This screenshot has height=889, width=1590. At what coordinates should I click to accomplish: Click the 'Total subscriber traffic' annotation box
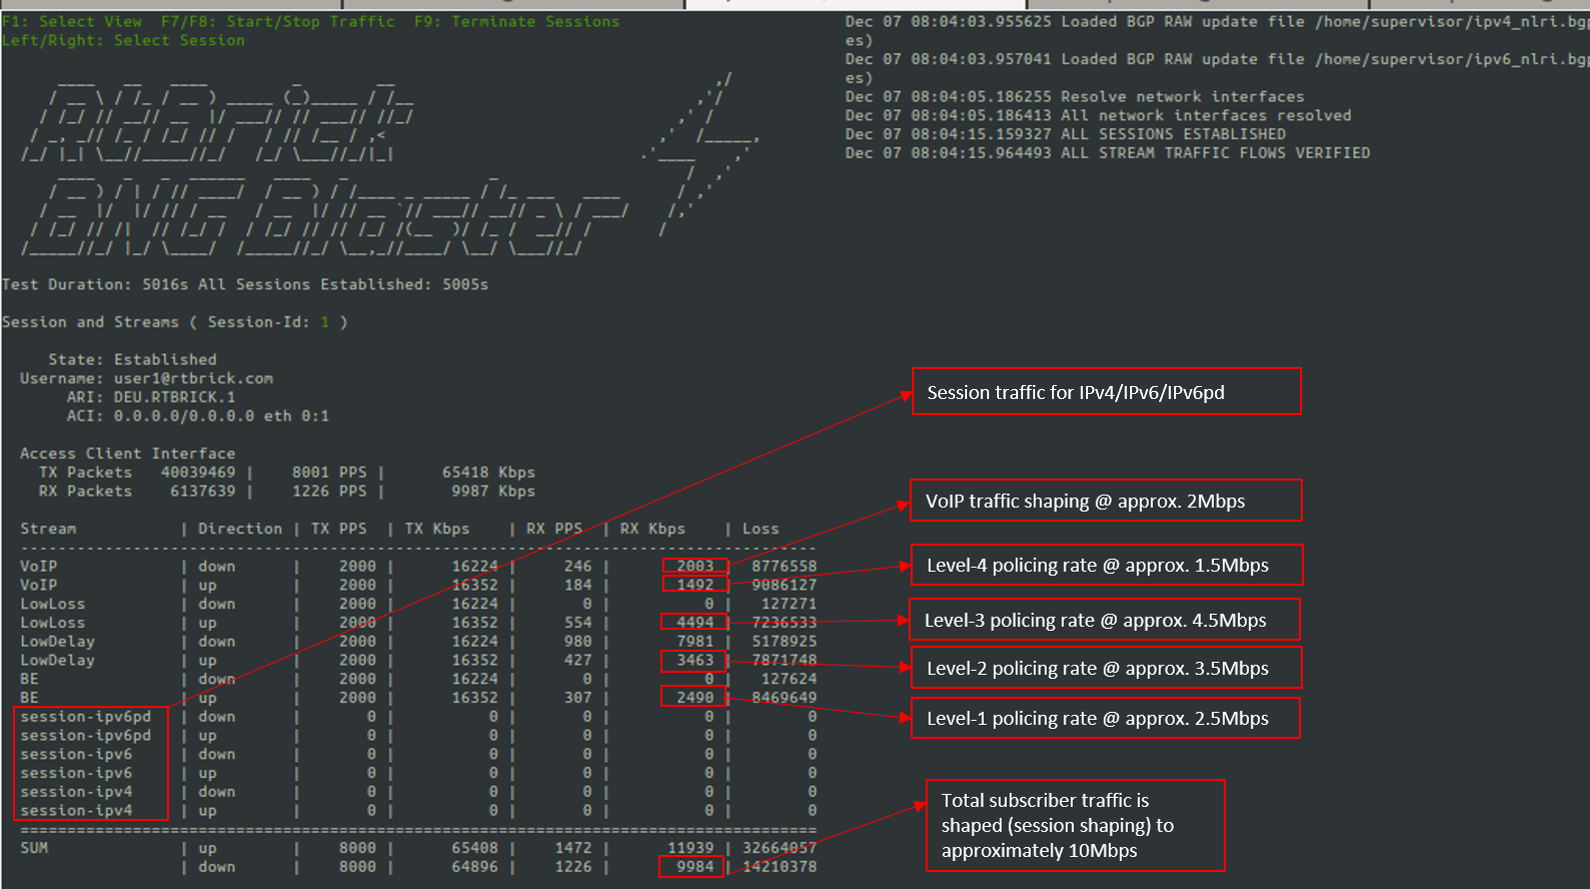pos(1075,825)
